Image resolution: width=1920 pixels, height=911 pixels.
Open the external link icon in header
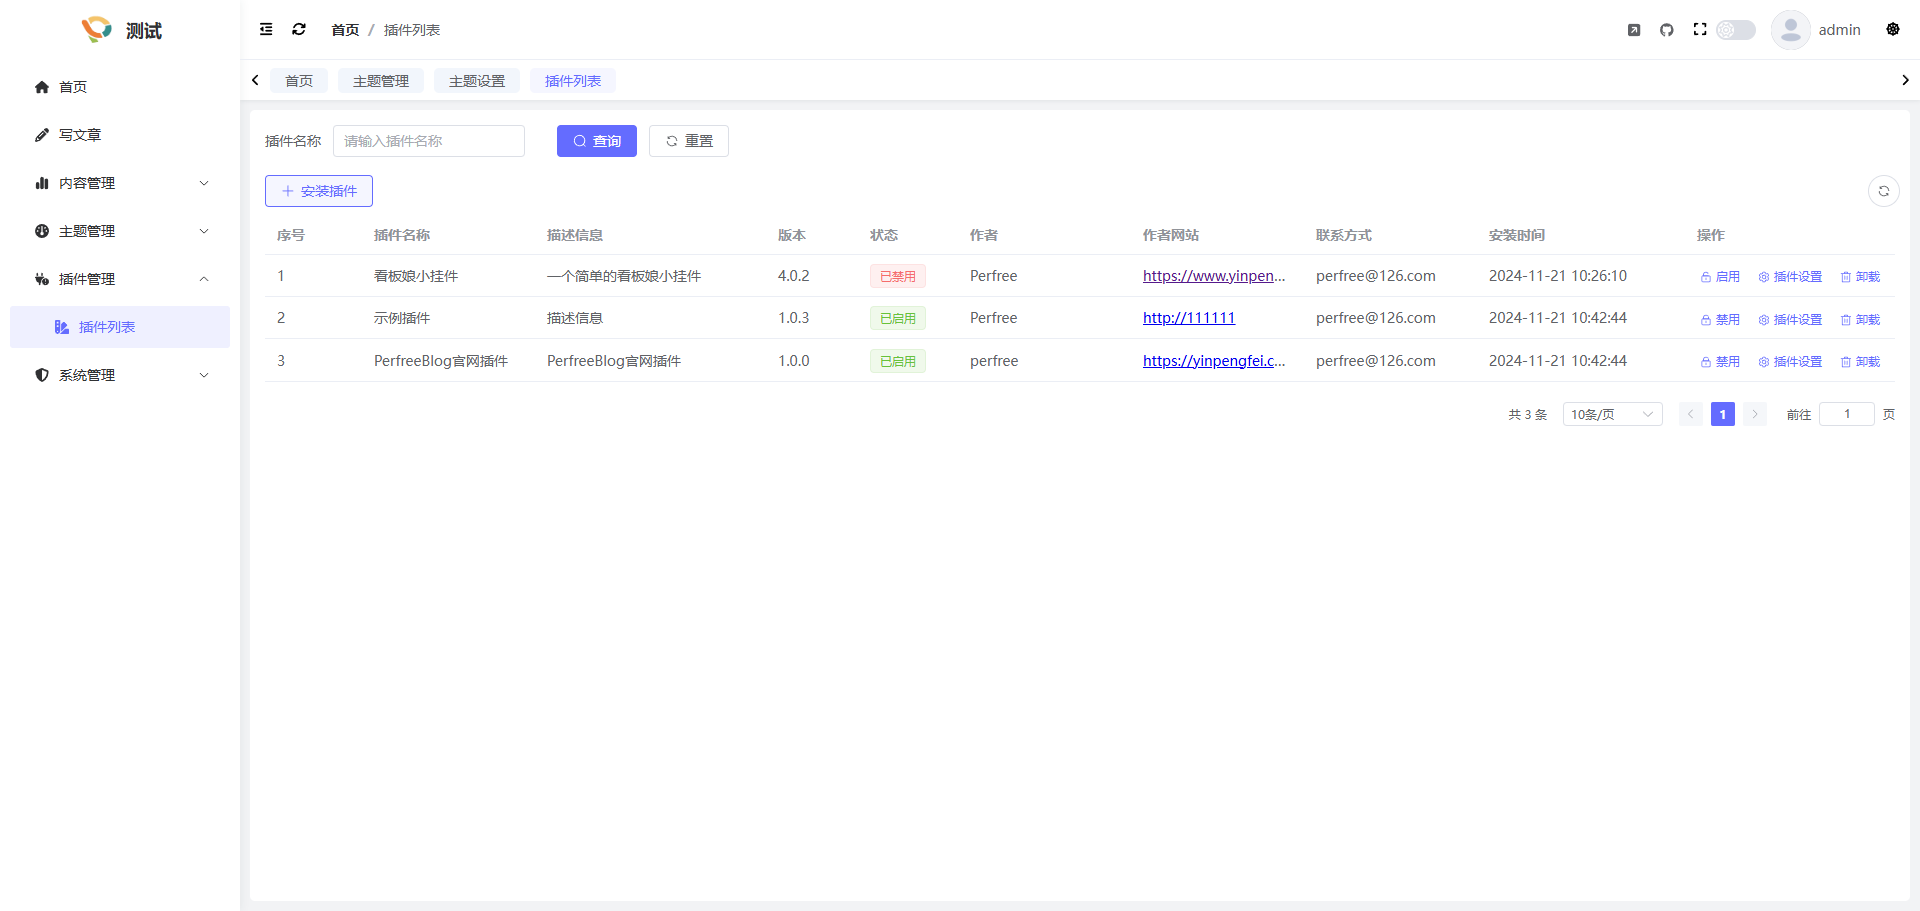[1634, 30]
